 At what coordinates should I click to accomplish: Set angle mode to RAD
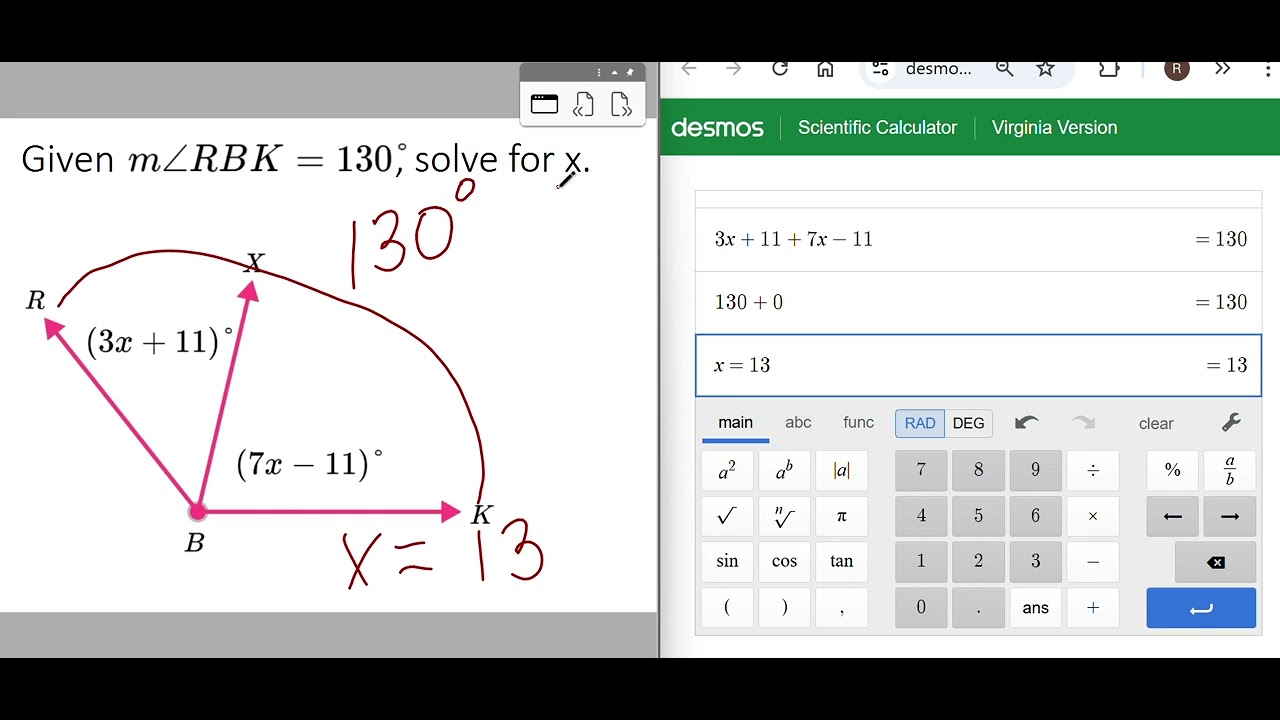[x=920, y=423]
